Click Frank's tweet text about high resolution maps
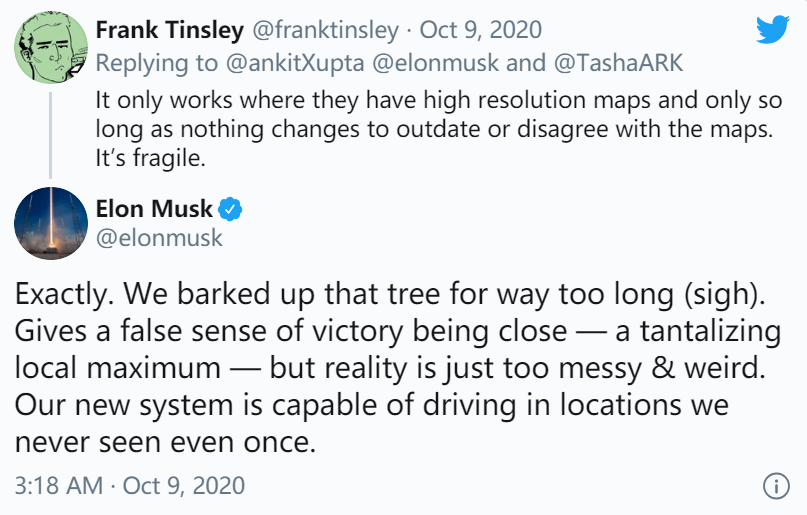 click(438, 129)
